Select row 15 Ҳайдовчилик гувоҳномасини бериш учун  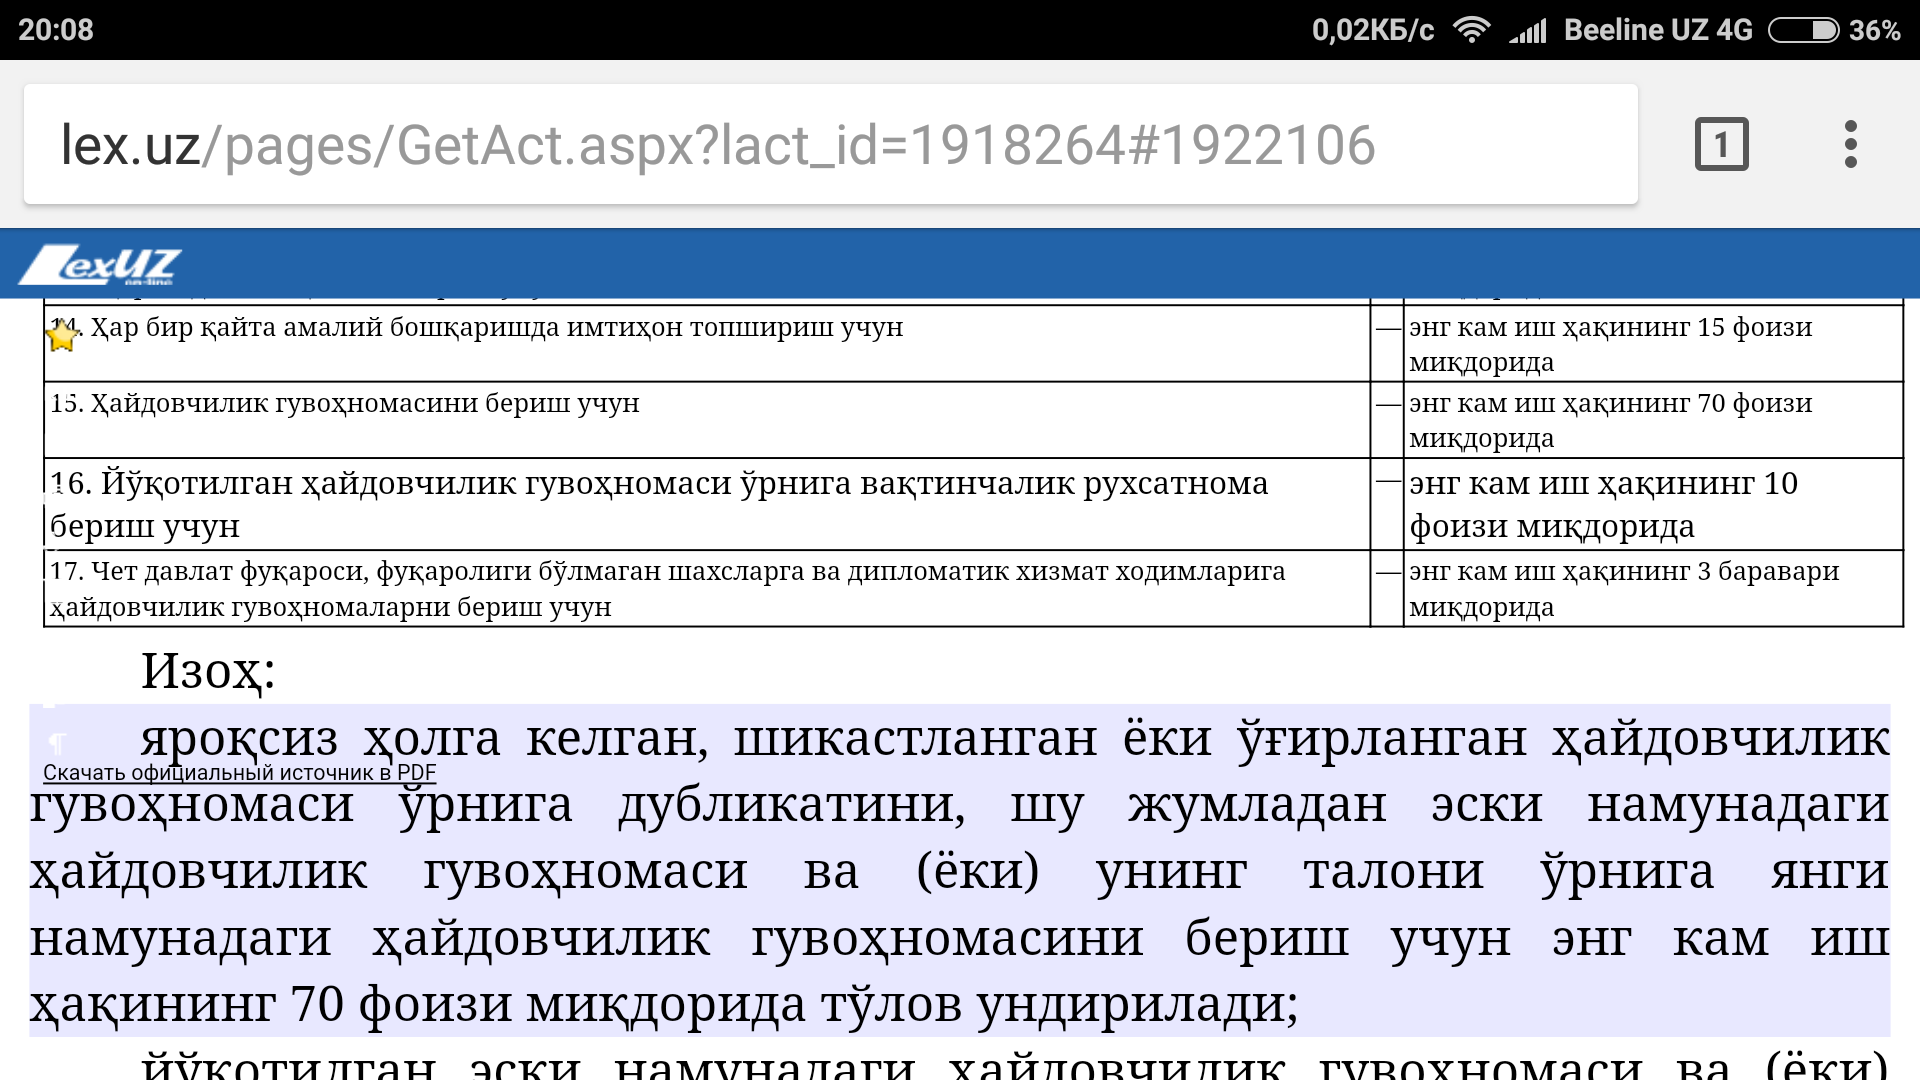point(345,404)
